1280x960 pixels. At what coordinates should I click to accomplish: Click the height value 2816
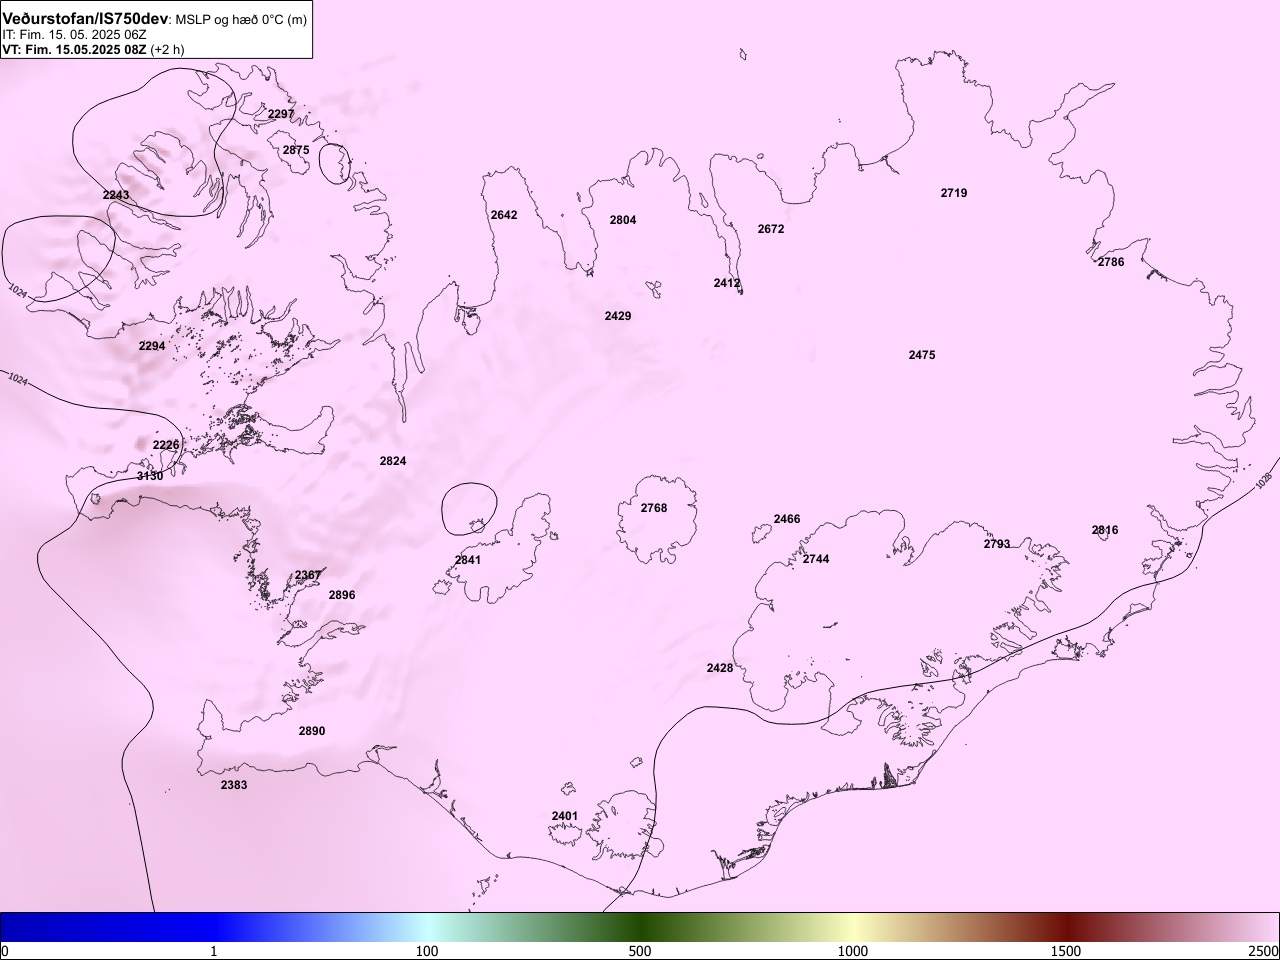1105,530
